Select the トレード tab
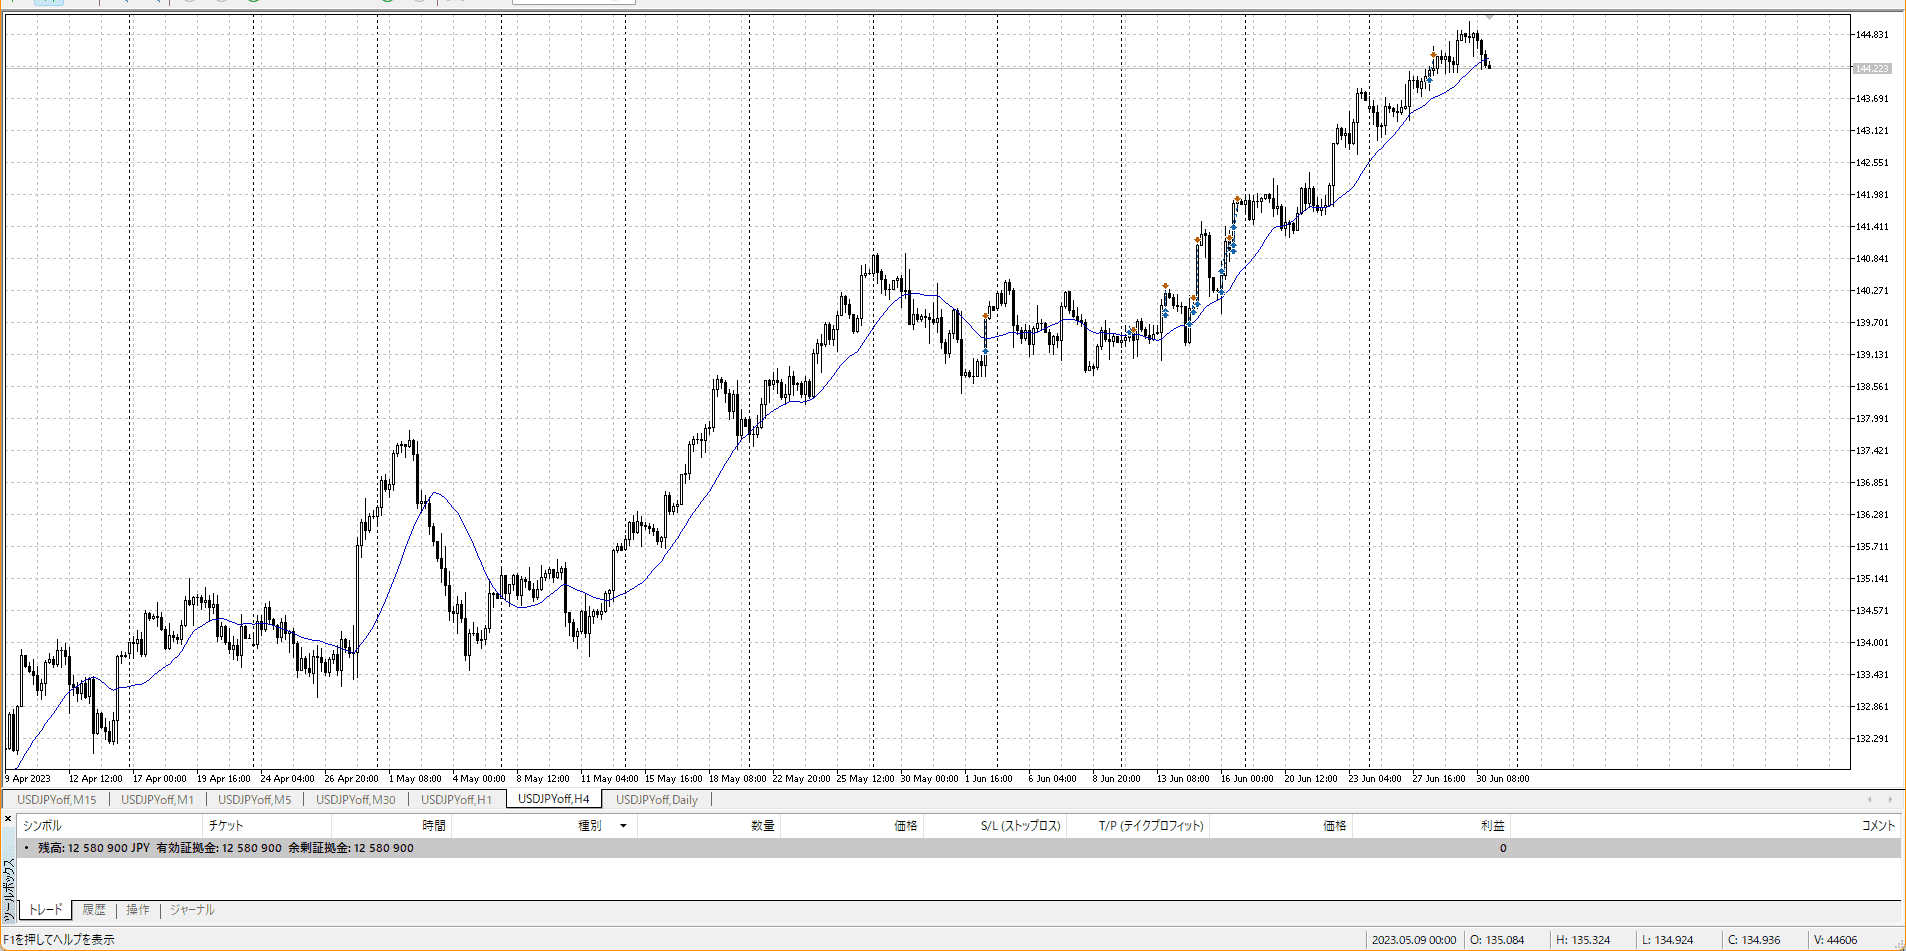The width and height of the screenshot is (1906, 951). pos(45,910)
